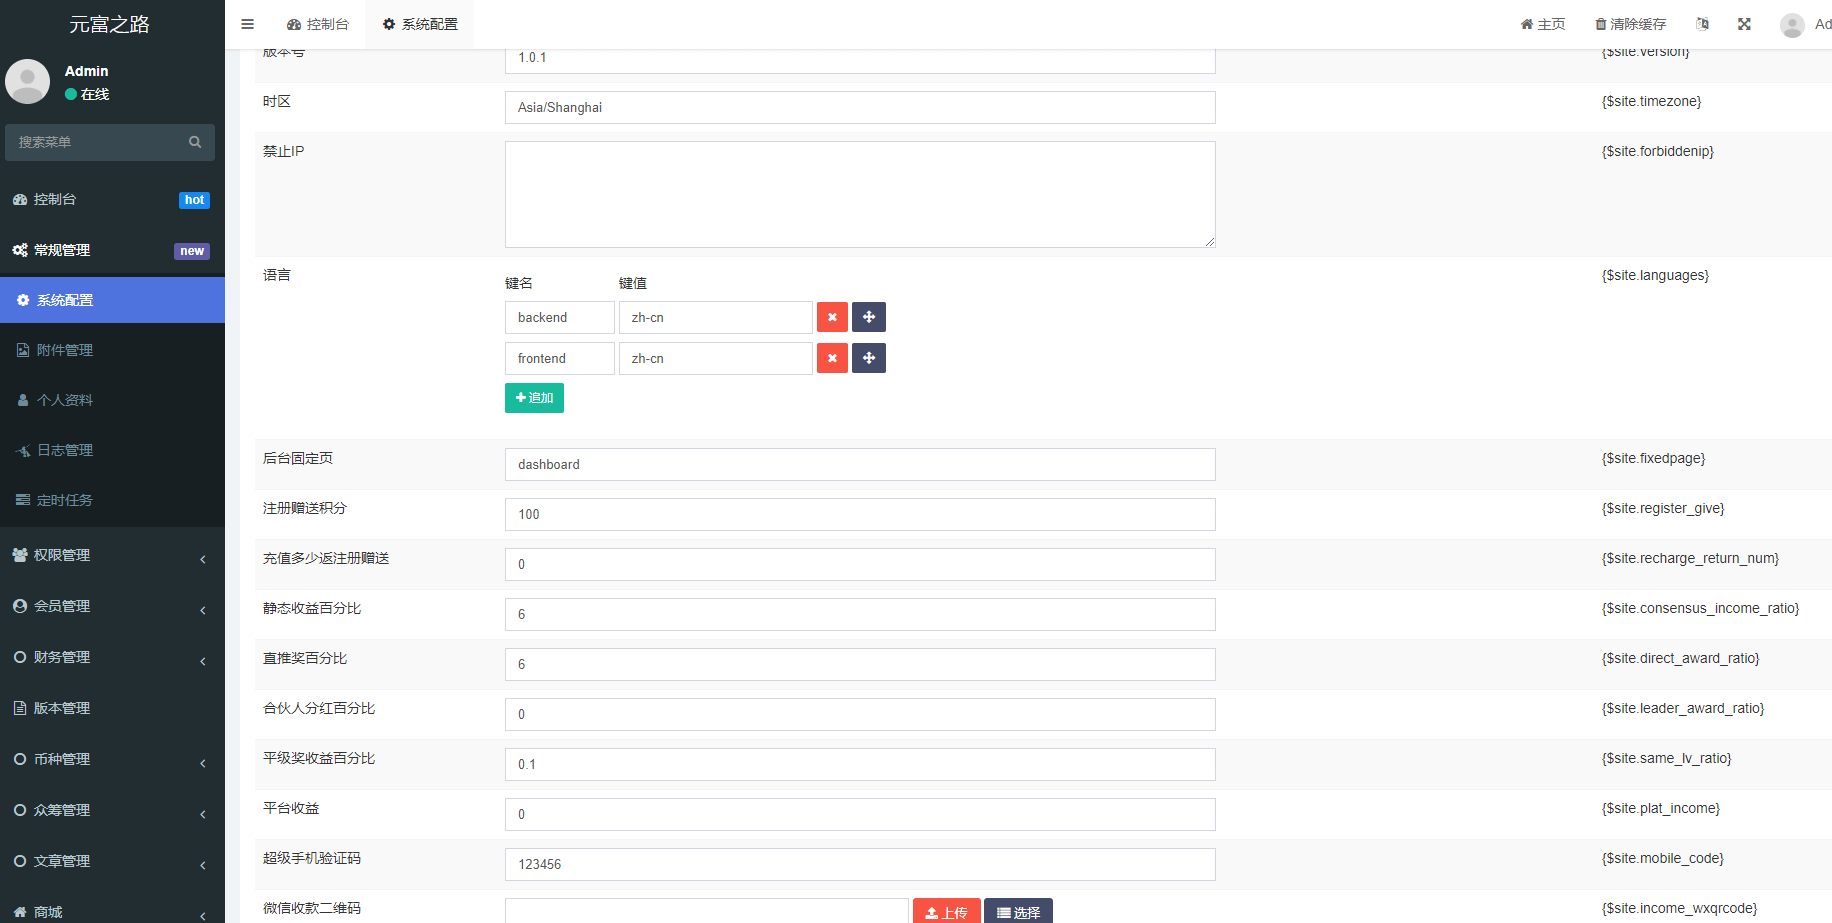Expand the 权限管理 sidebar menu
Image resolution: width=1832 pixels, height=923 pixels.
click(110, 555)
